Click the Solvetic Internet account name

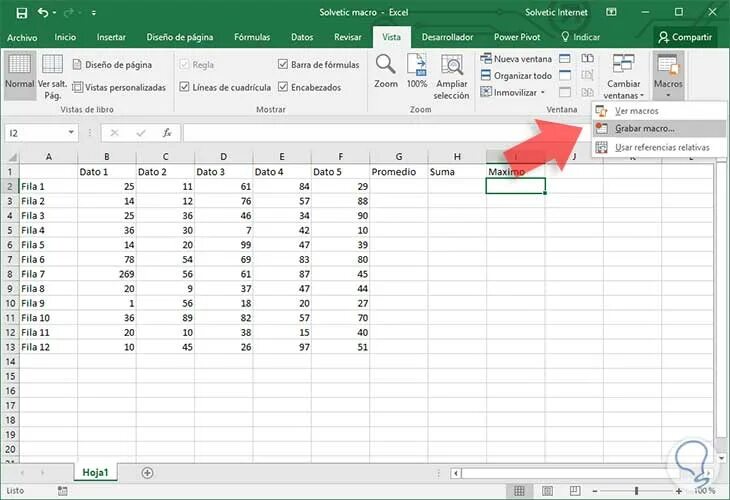pyautogui.click(x=556, y=13)
